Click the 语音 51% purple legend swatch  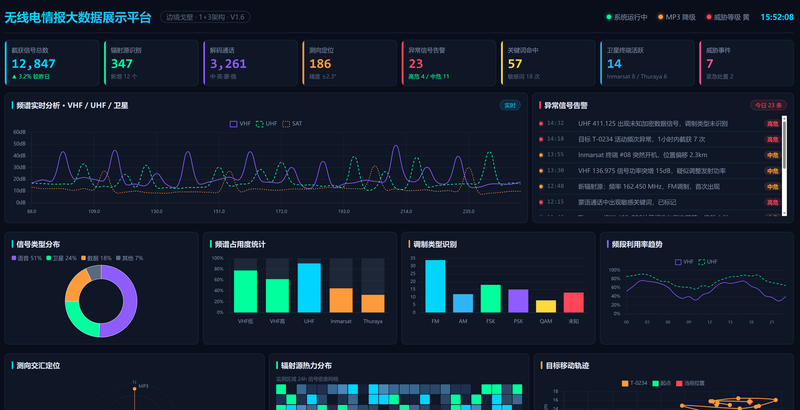pyautogui.click(x=14, y=259)
